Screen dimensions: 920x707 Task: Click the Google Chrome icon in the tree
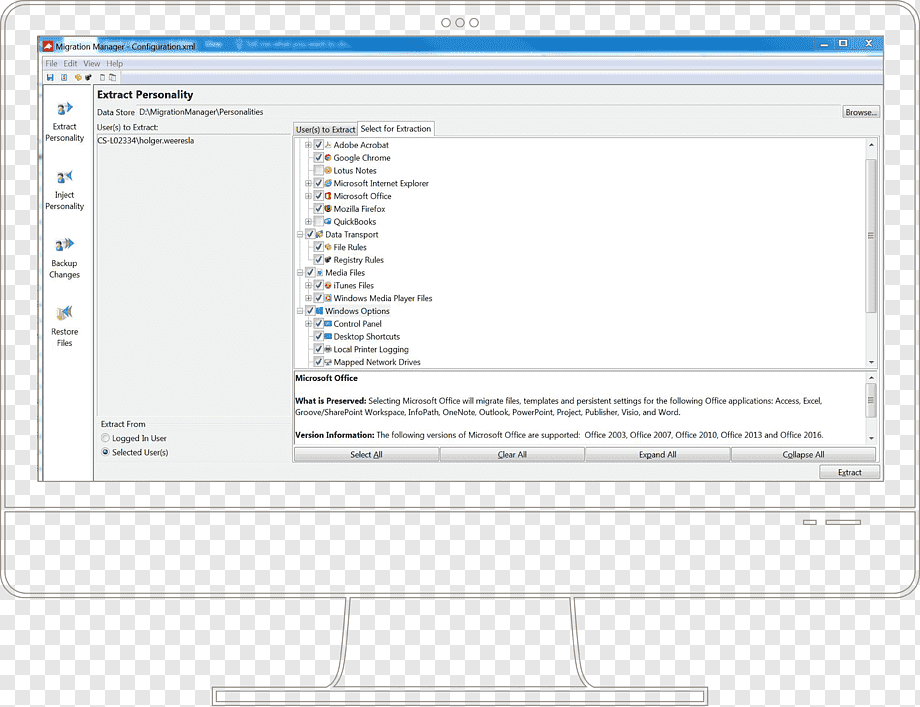[x=328, y=158]
